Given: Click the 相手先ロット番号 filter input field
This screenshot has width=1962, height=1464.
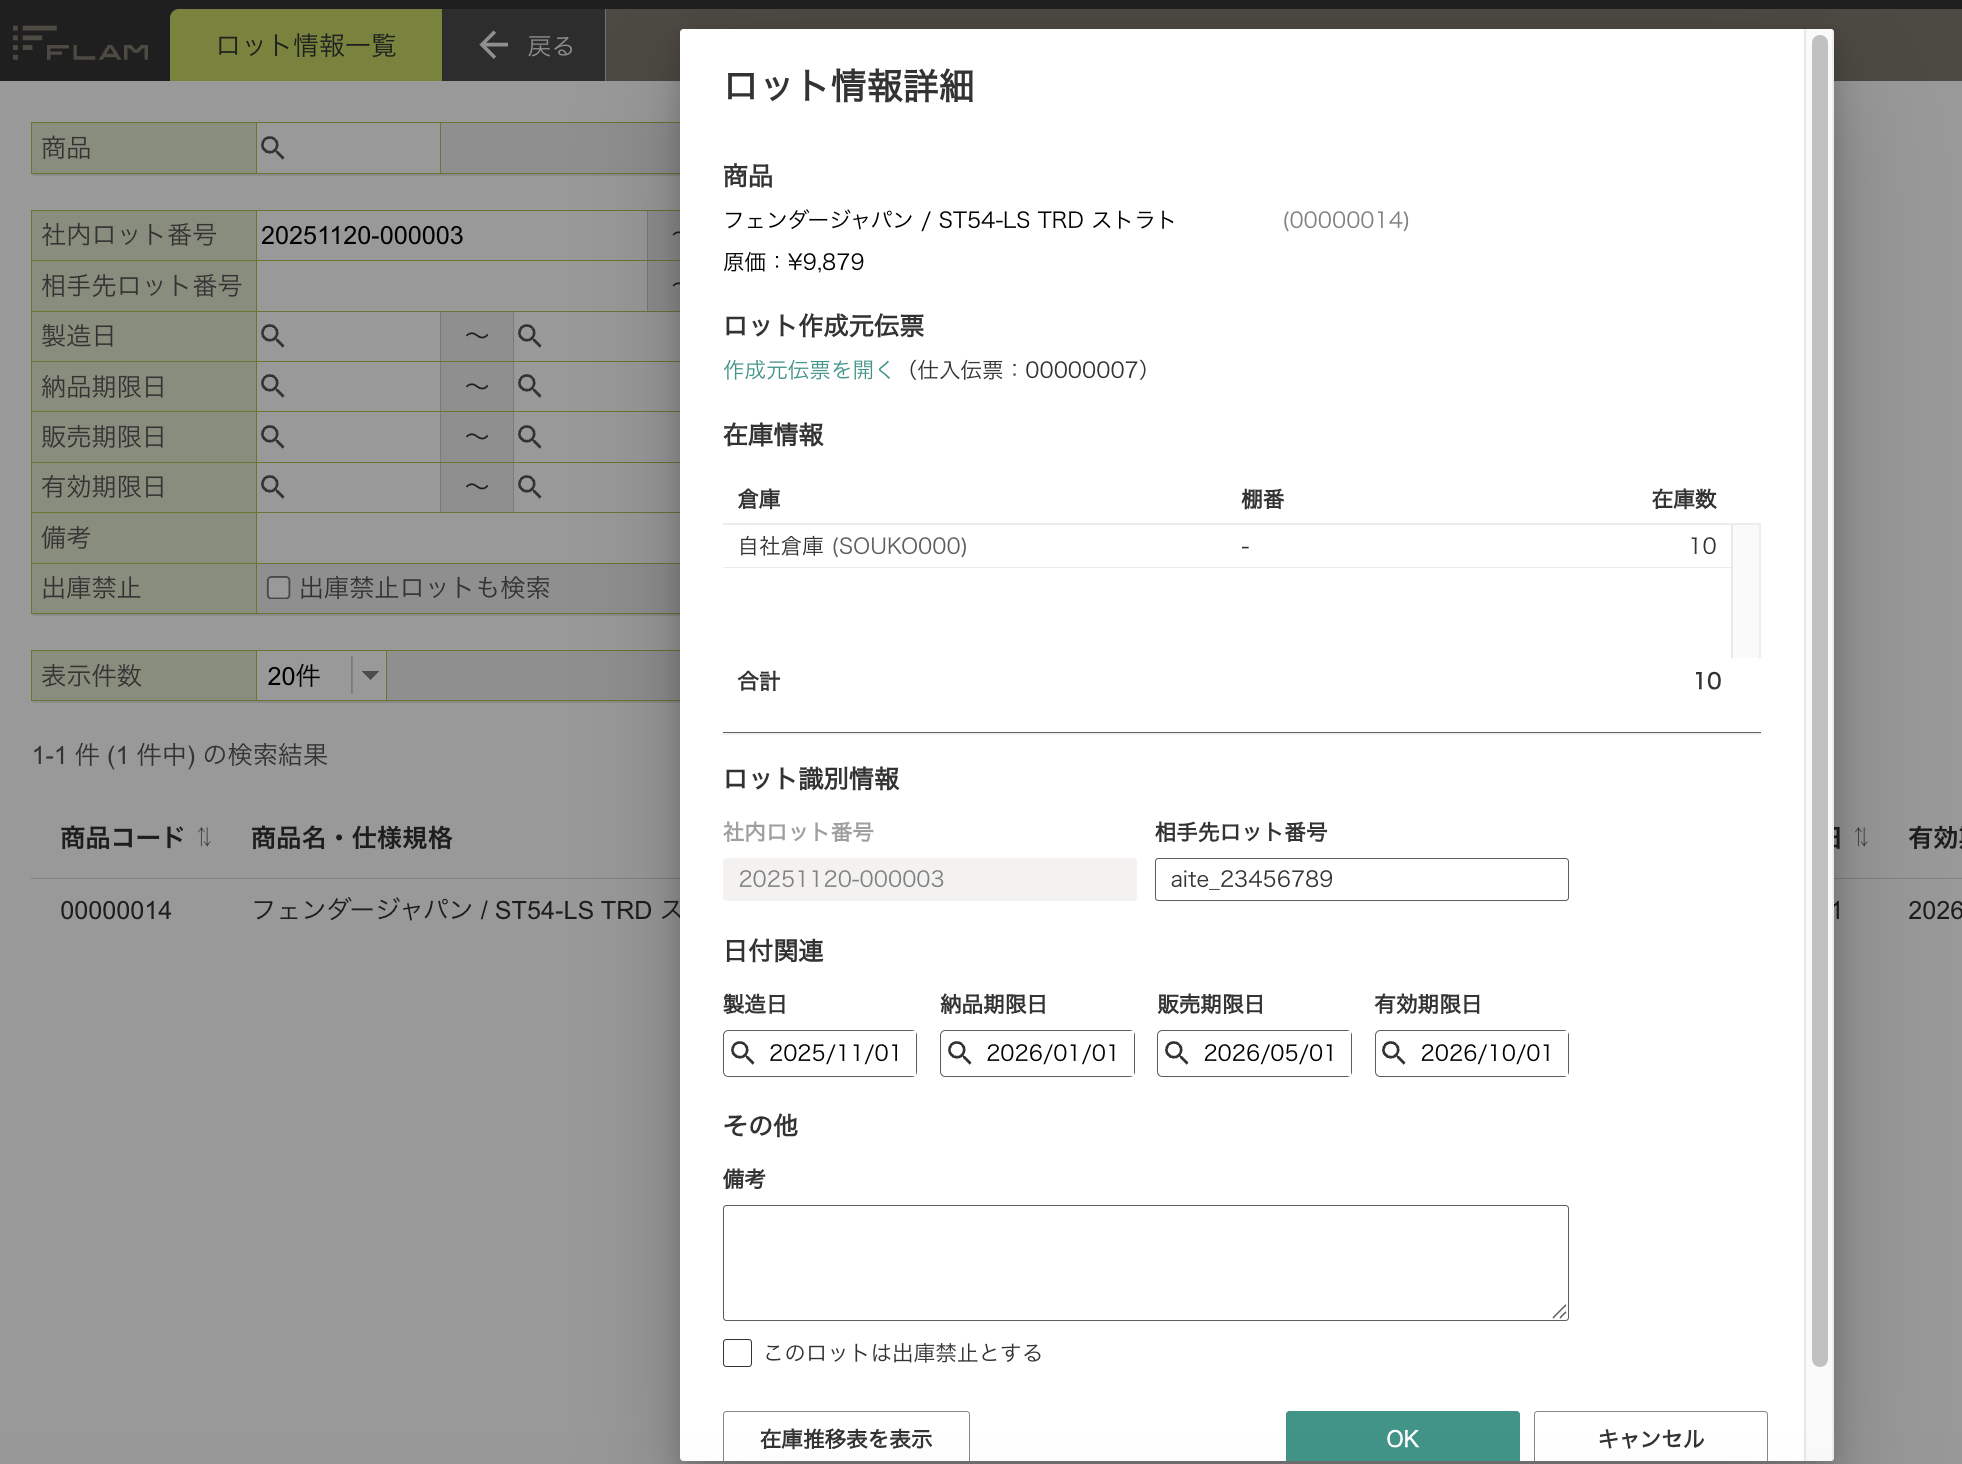Looking at the screenshot, I should tap(452, 286).
